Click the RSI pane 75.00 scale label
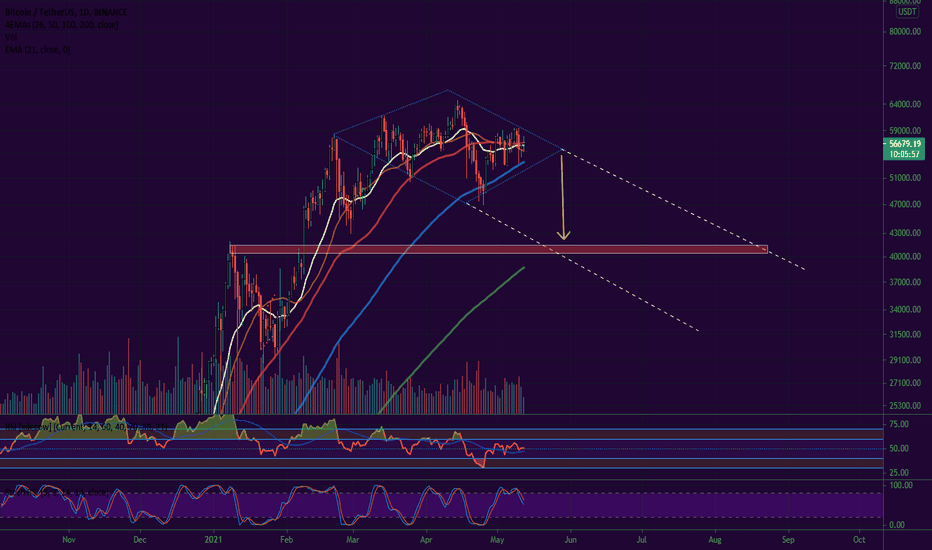Screen dimensions: 932x550 pos(899,424)
